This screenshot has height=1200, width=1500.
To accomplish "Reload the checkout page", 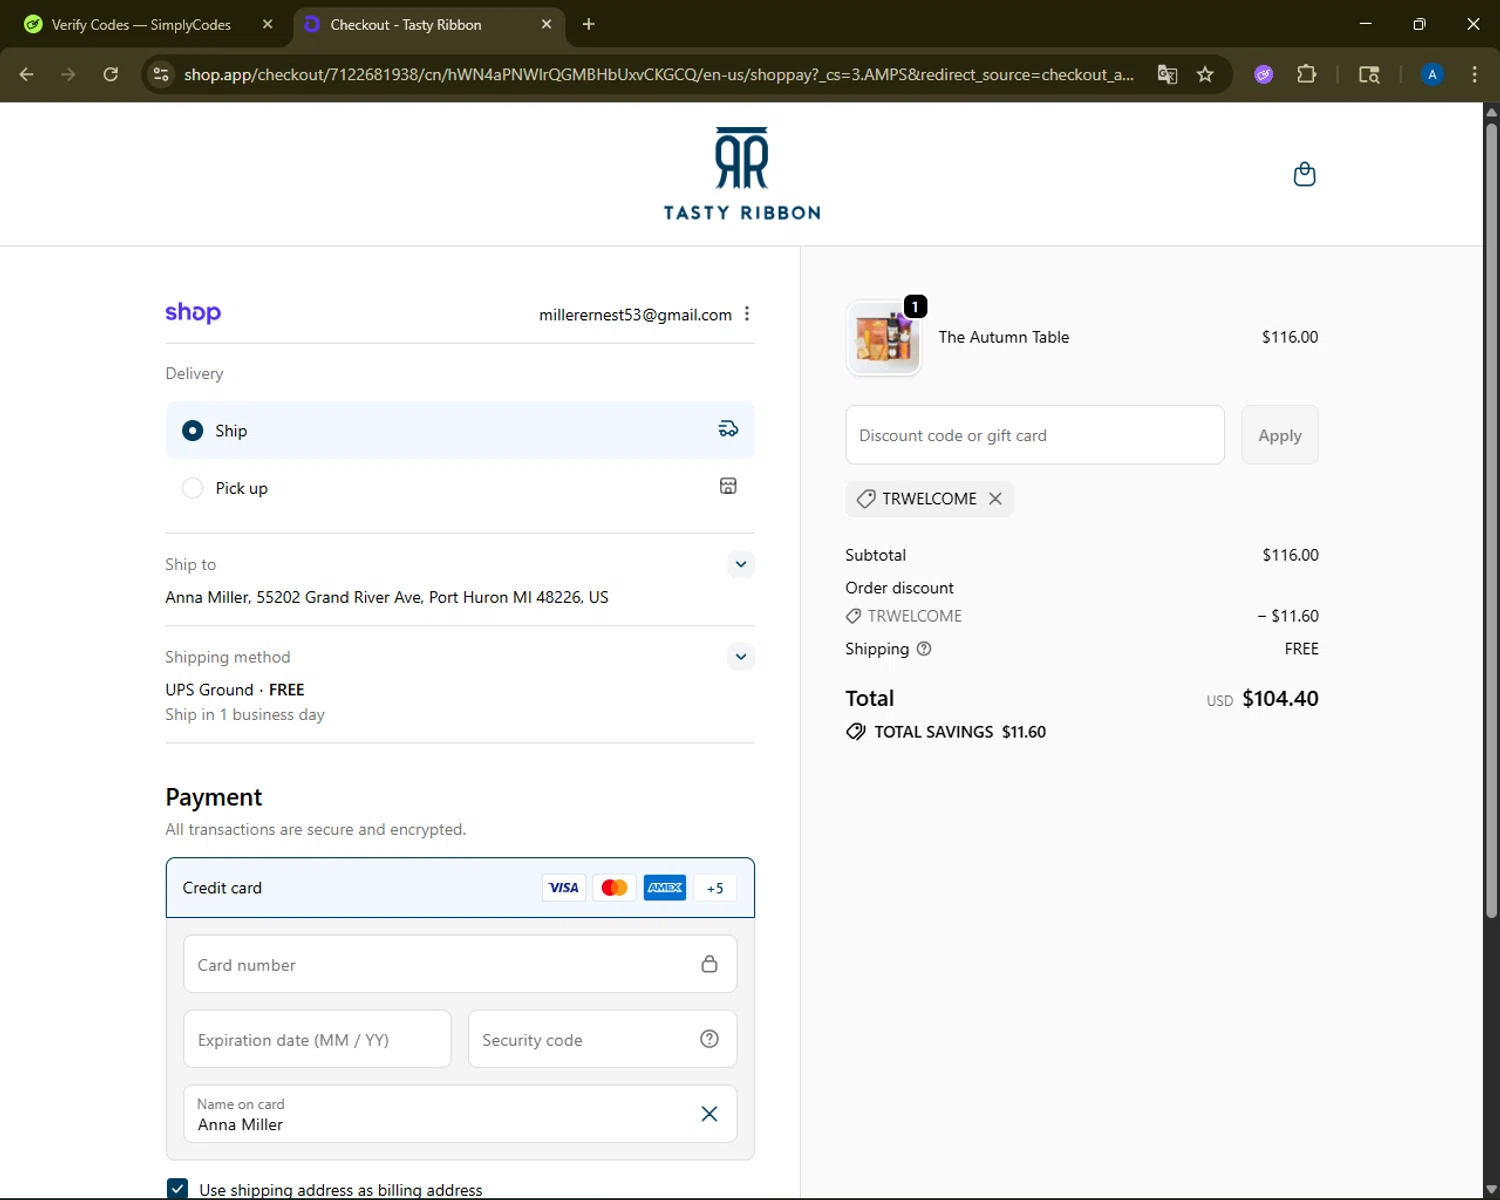I will click(x=111, y=74).
